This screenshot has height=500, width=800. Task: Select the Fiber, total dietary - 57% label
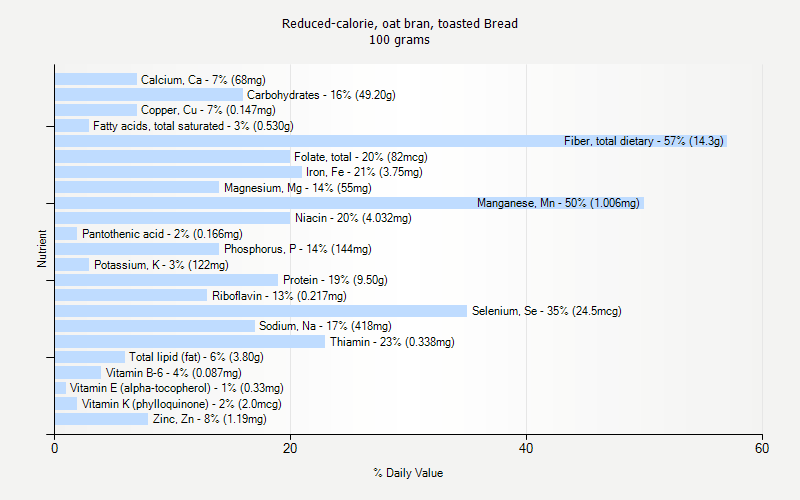(x=644, y=141)
